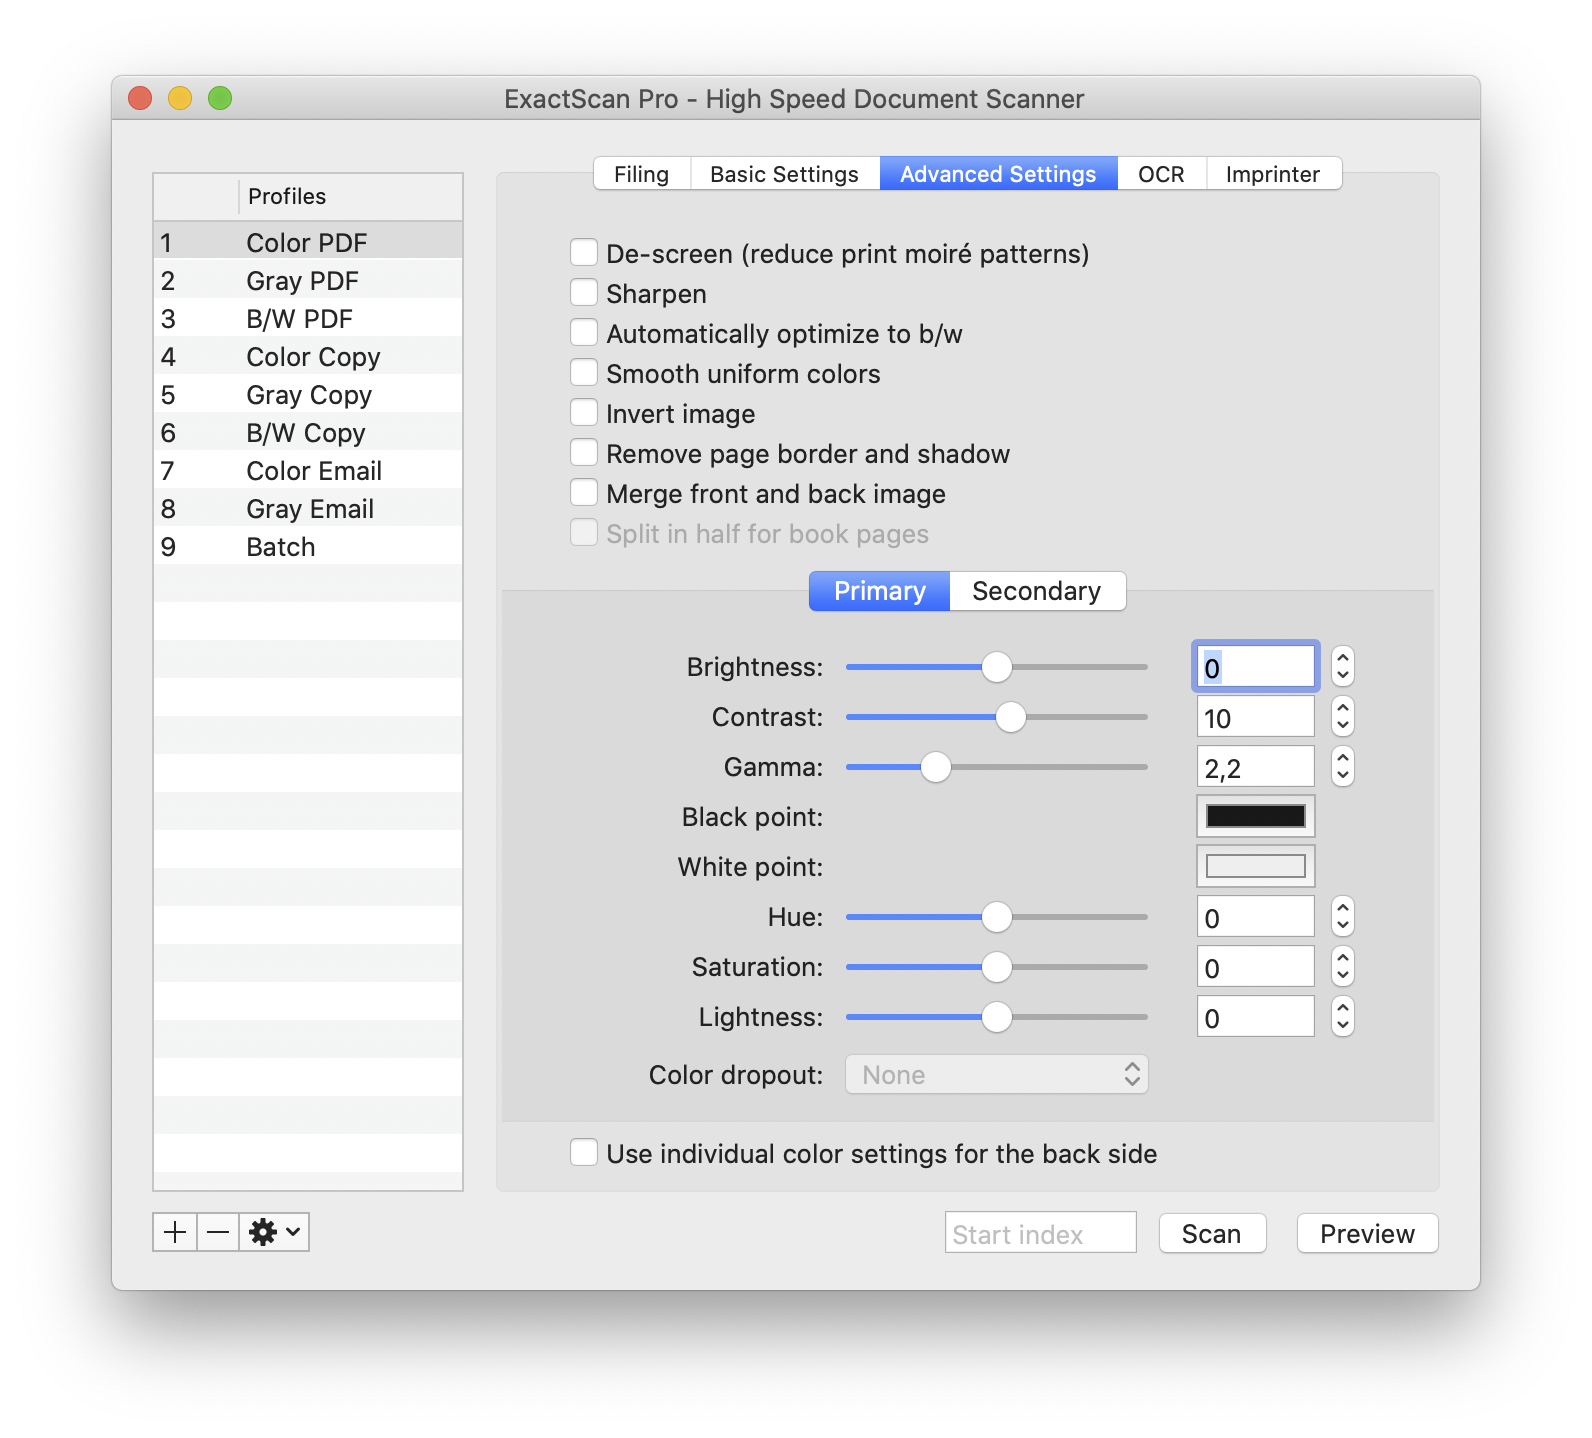This screenshot has height=1438, width=1592.
Task: Click the Gamma value stepper
Action: (1343, 766)
